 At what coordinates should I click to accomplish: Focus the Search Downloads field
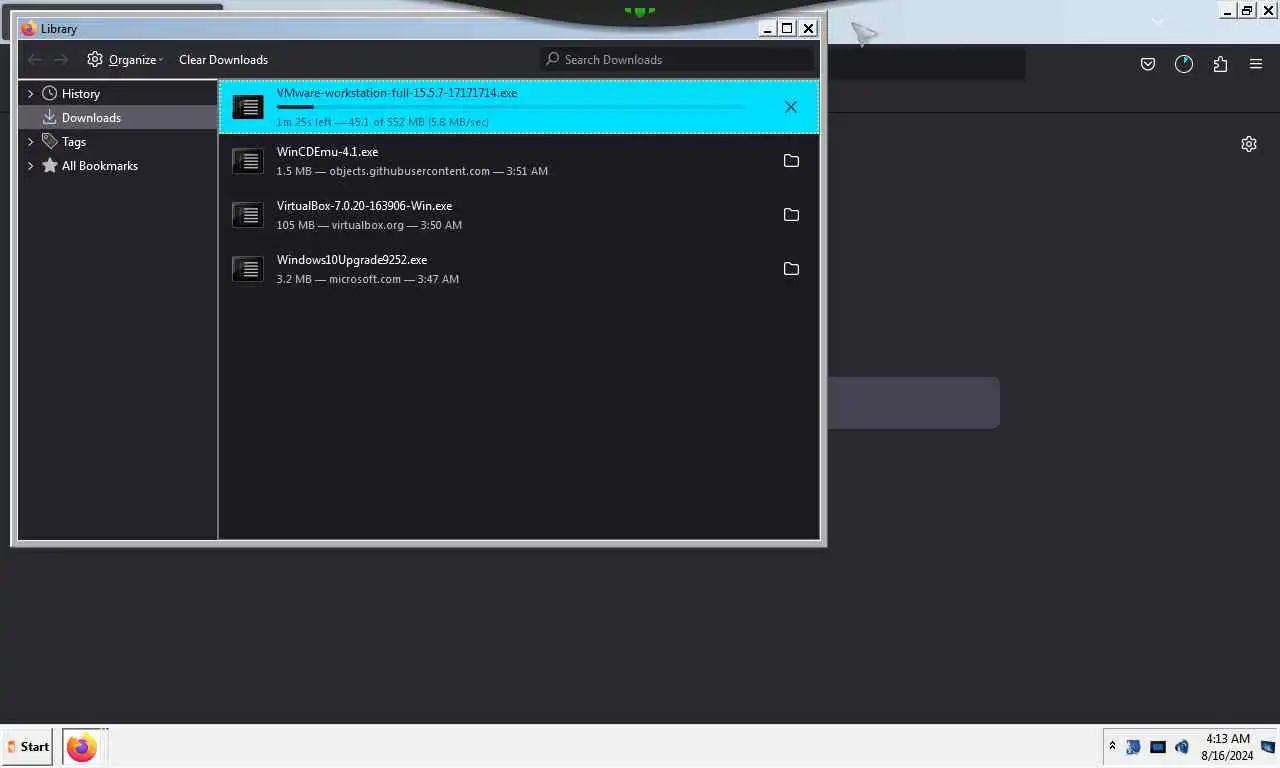[678, 60]
